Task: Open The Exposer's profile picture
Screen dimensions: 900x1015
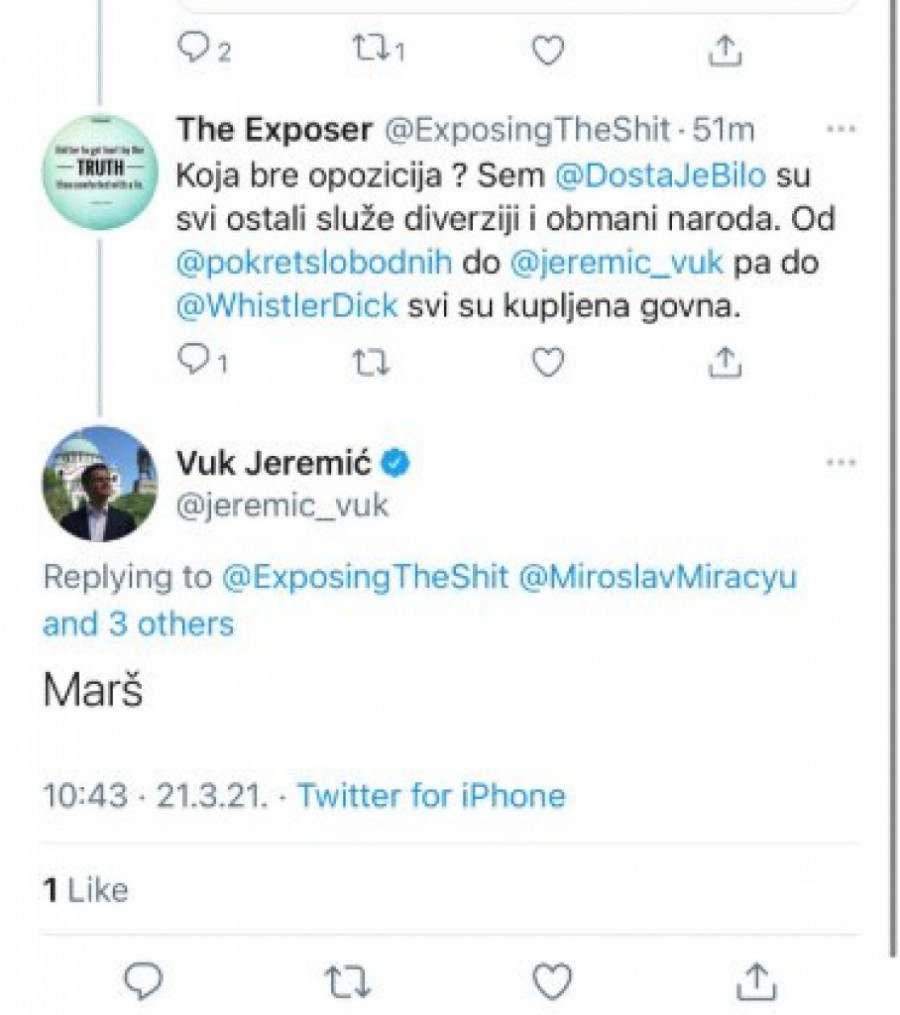Action: (x=100, y=172)
